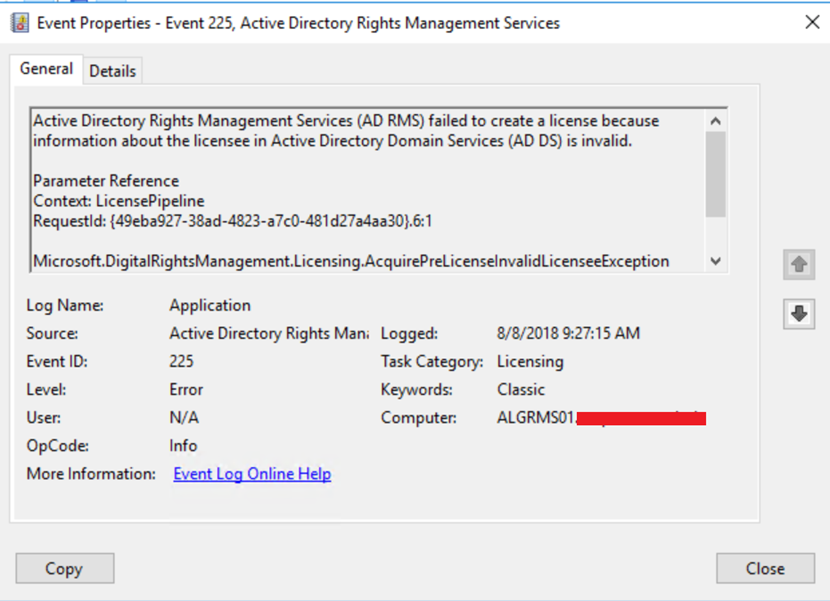830x601 pixels.
Task: Click the AcquirePreLicenseInvalidLicenseeException text line
Action: pyautogui.click(x=351, y=261)
